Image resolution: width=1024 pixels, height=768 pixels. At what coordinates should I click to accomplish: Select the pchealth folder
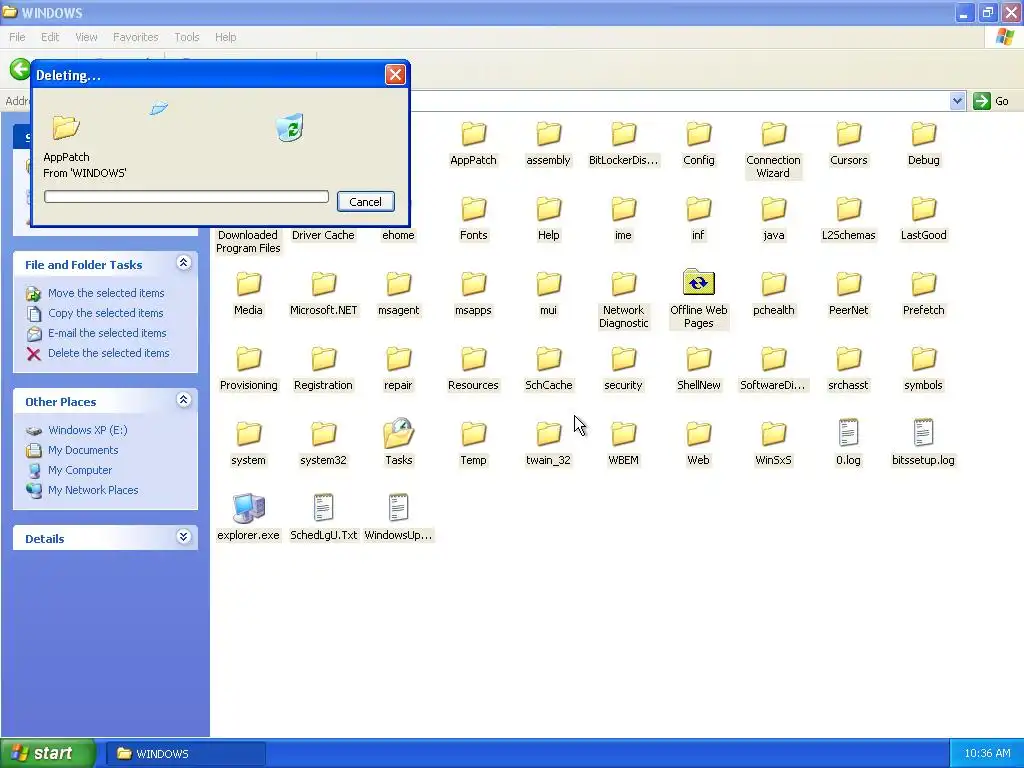(x=773, y=295)
